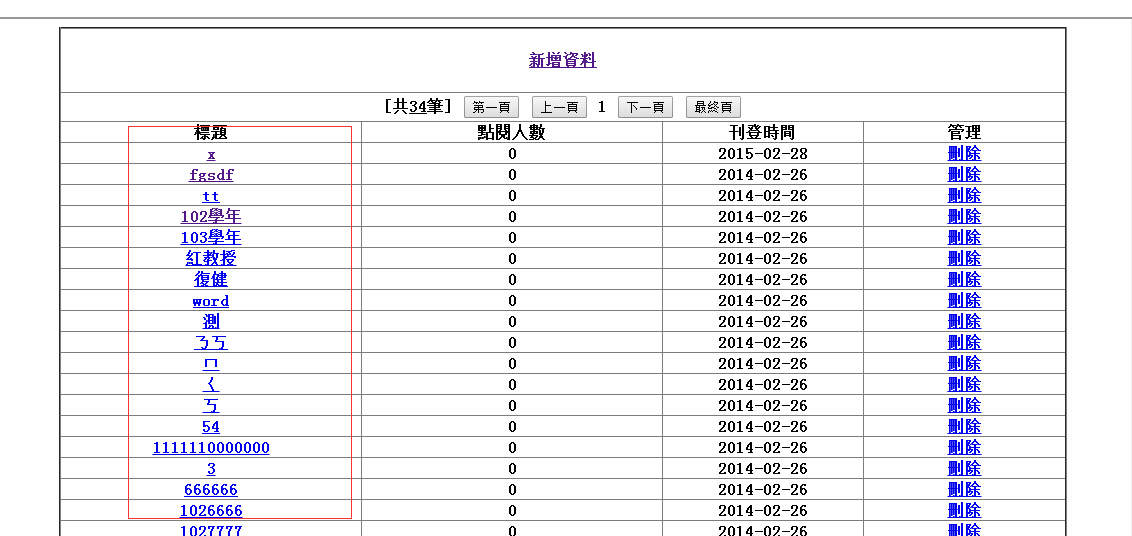Viewport: 1132px width, 536px height.
Task: Go to first page with 第一頁
Action: [491, 108]
